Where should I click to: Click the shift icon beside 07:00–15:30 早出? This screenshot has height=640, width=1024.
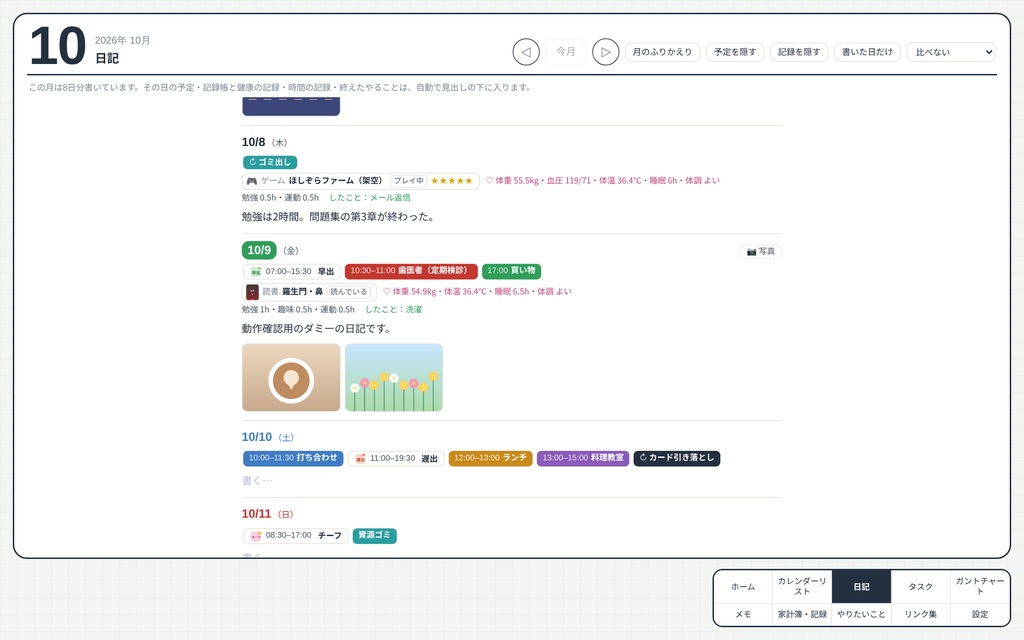[x=256, y=272]
